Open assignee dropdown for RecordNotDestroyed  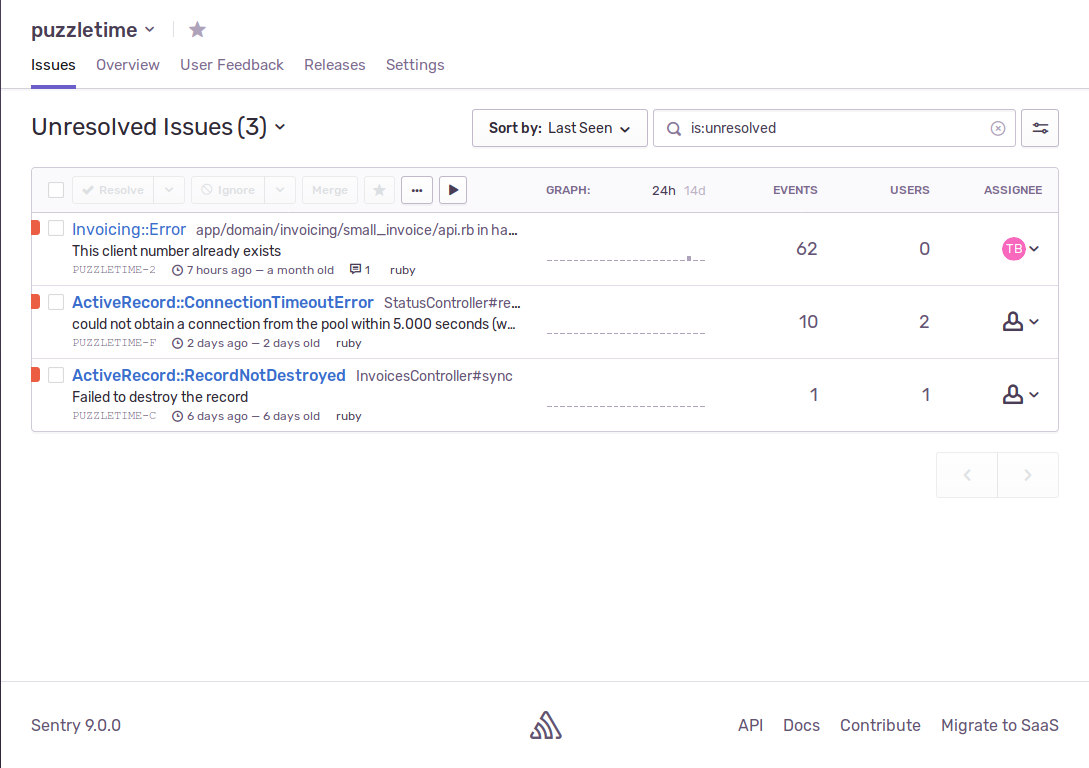(x=1034, y=394)
